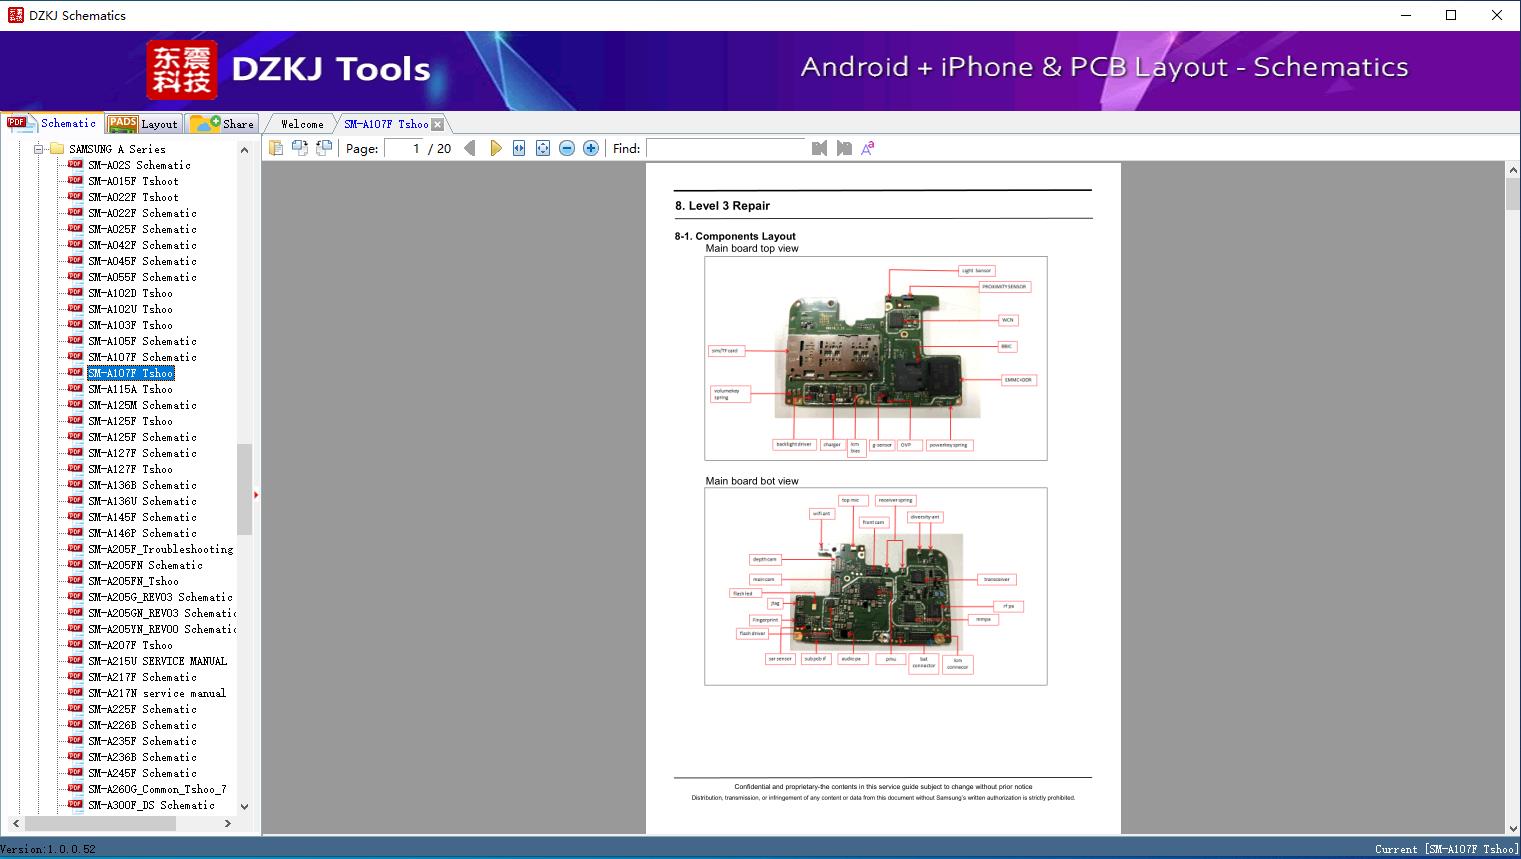
Task: Click the PDF icon beside SM-A217N service manual
Action: [75, 692]
